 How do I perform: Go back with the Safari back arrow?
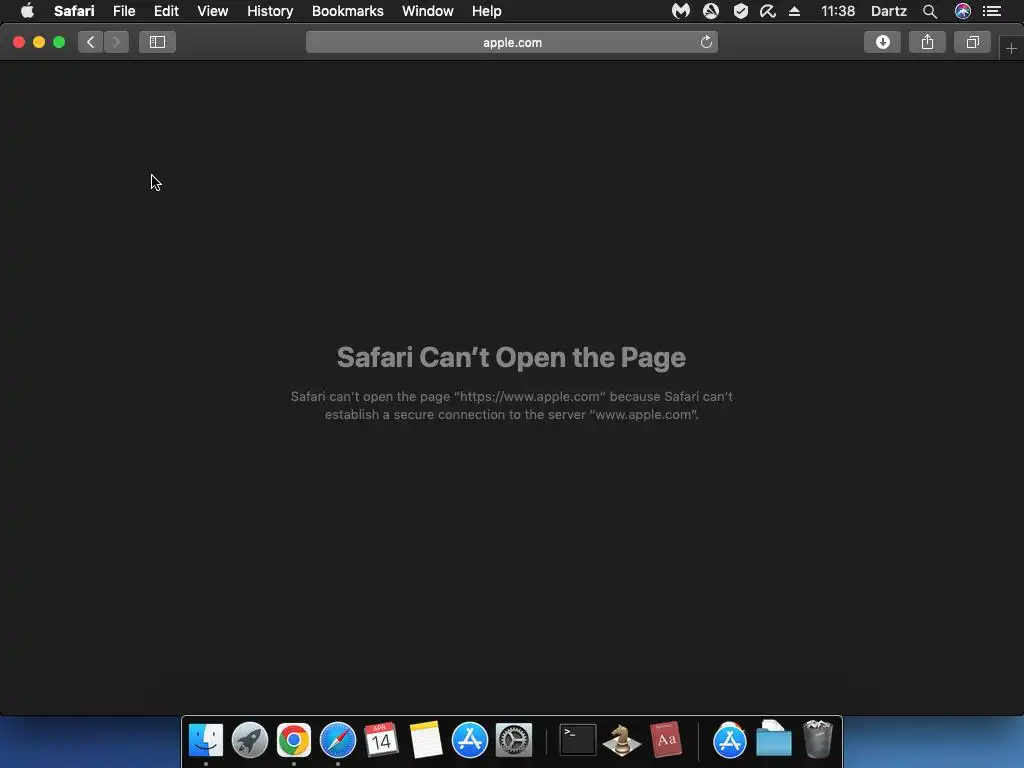pos(91,42)
